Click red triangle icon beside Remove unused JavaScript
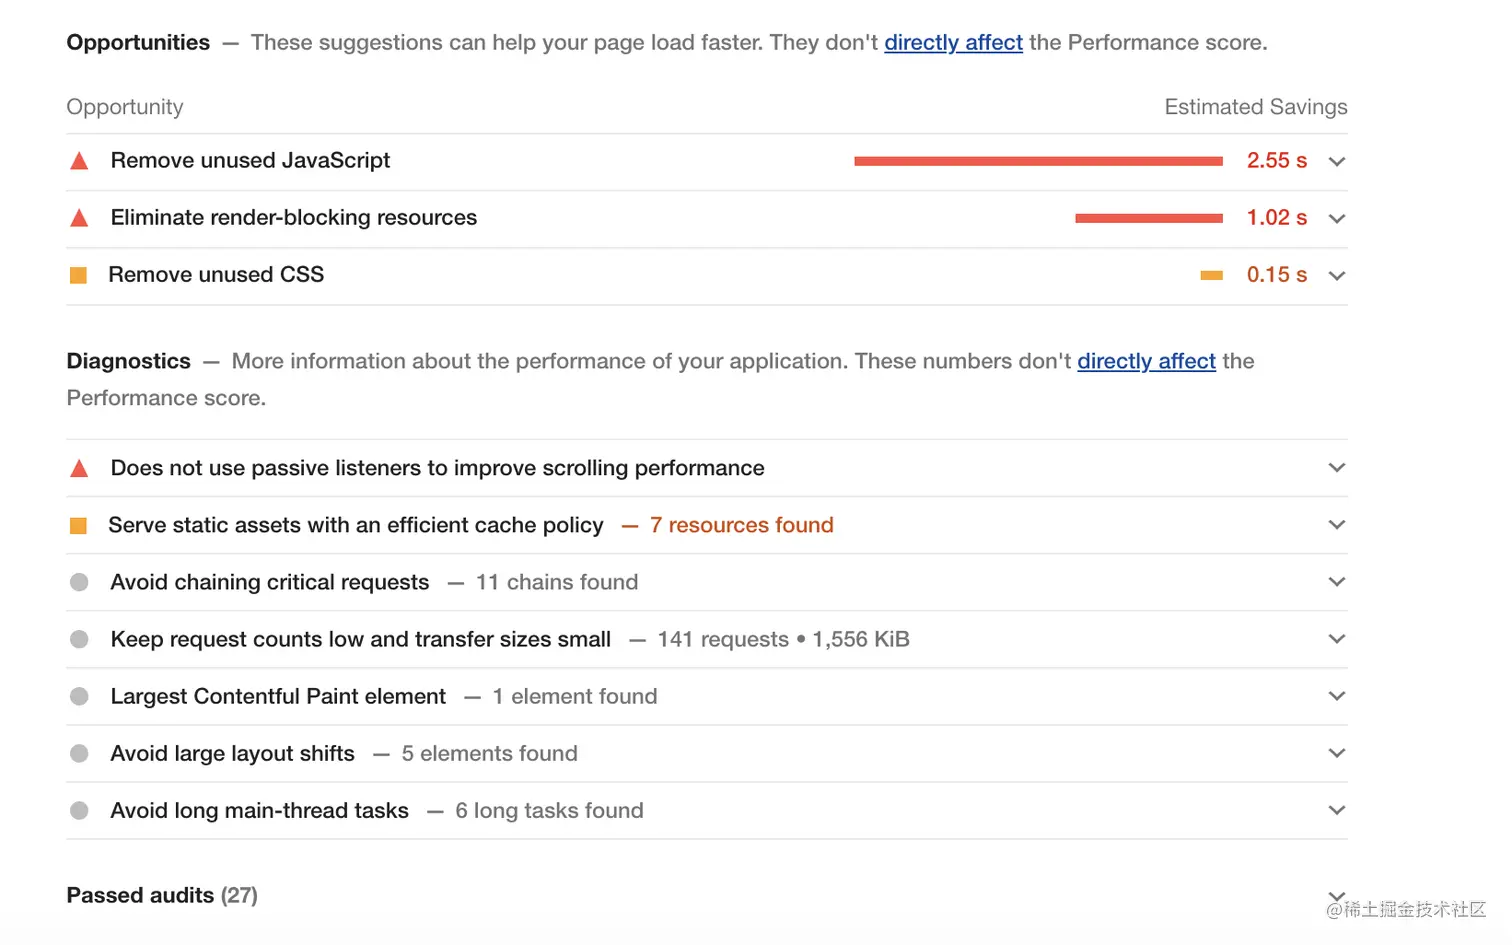The height and width of the screenshot is (945, 1512). tap(79, 161)
